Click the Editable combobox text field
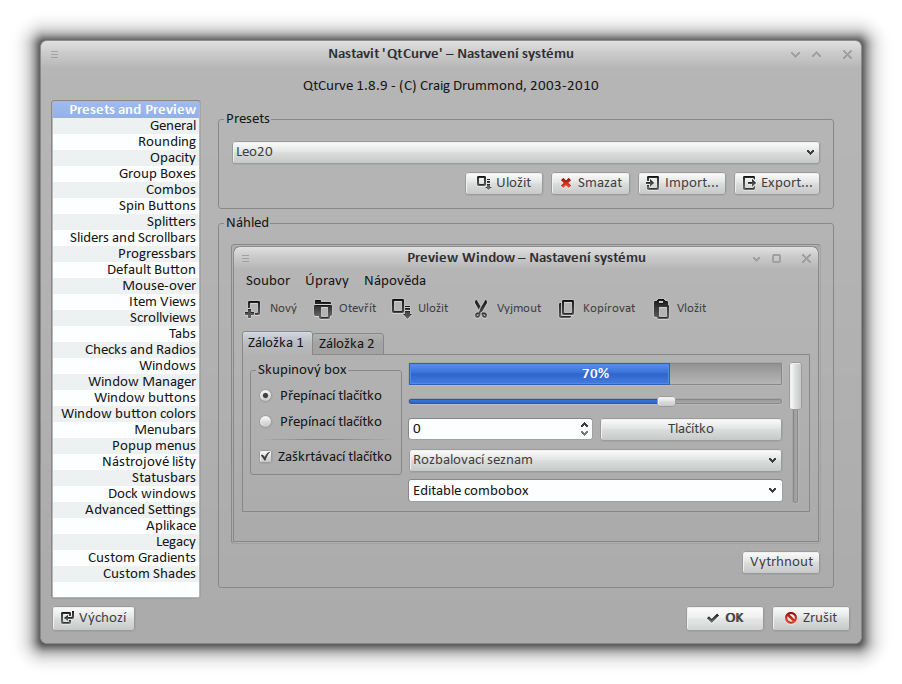Image resolution: width=902 pixels, height=684 pixels. [x=587, y=491]
